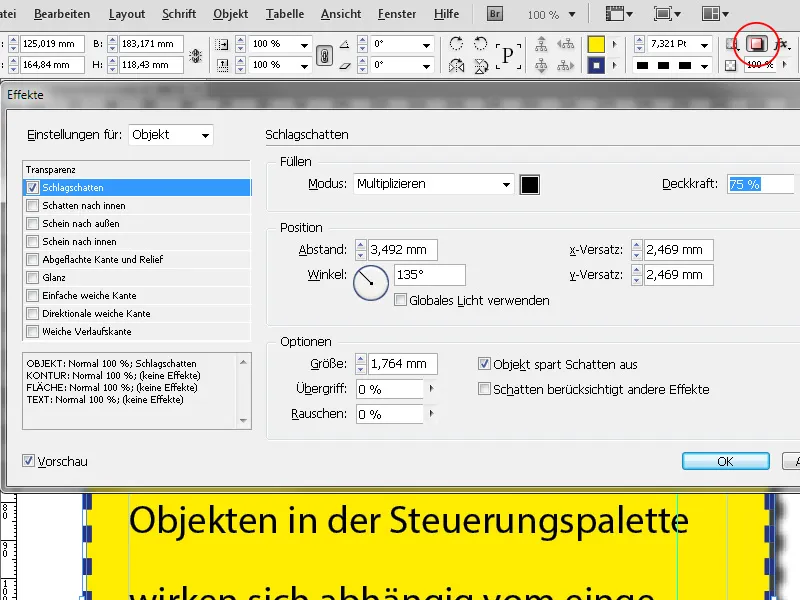This screenshot has width=800, height=600.
Task: Open the view options filmstrip icon
Action: [x=619, y=14]
